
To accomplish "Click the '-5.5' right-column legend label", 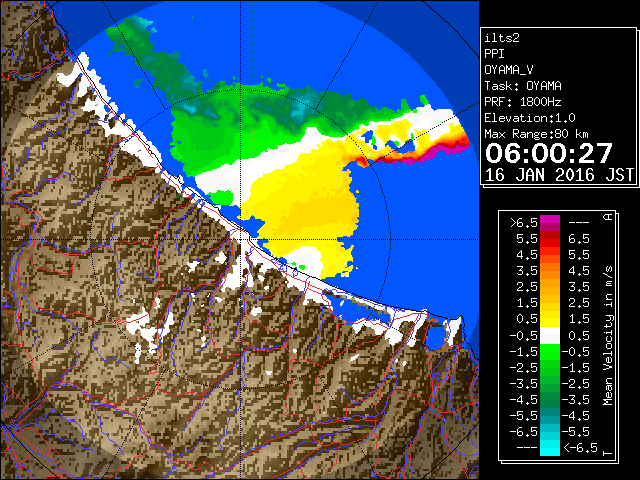I will click(x=576, y=432).
